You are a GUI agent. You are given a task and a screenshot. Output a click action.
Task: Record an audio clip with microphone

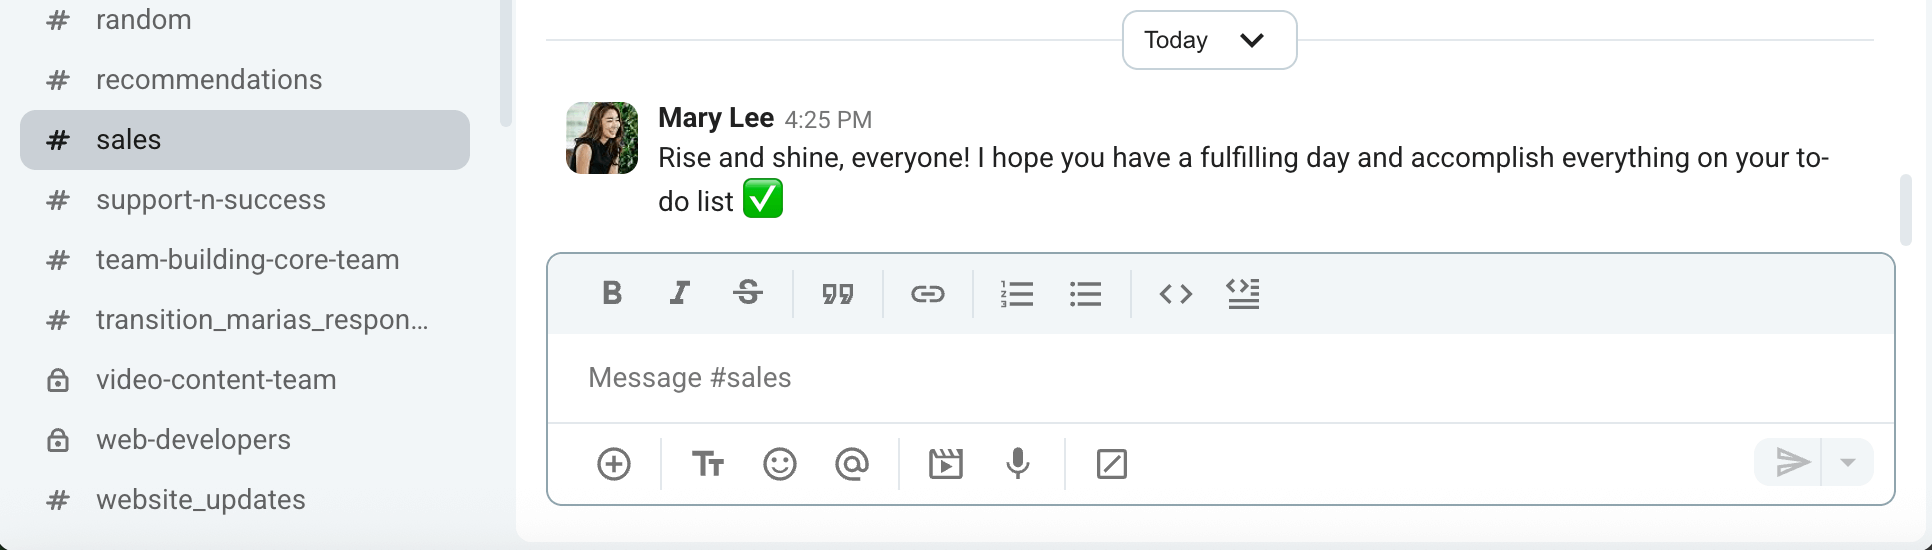(x=1018, y=464)
